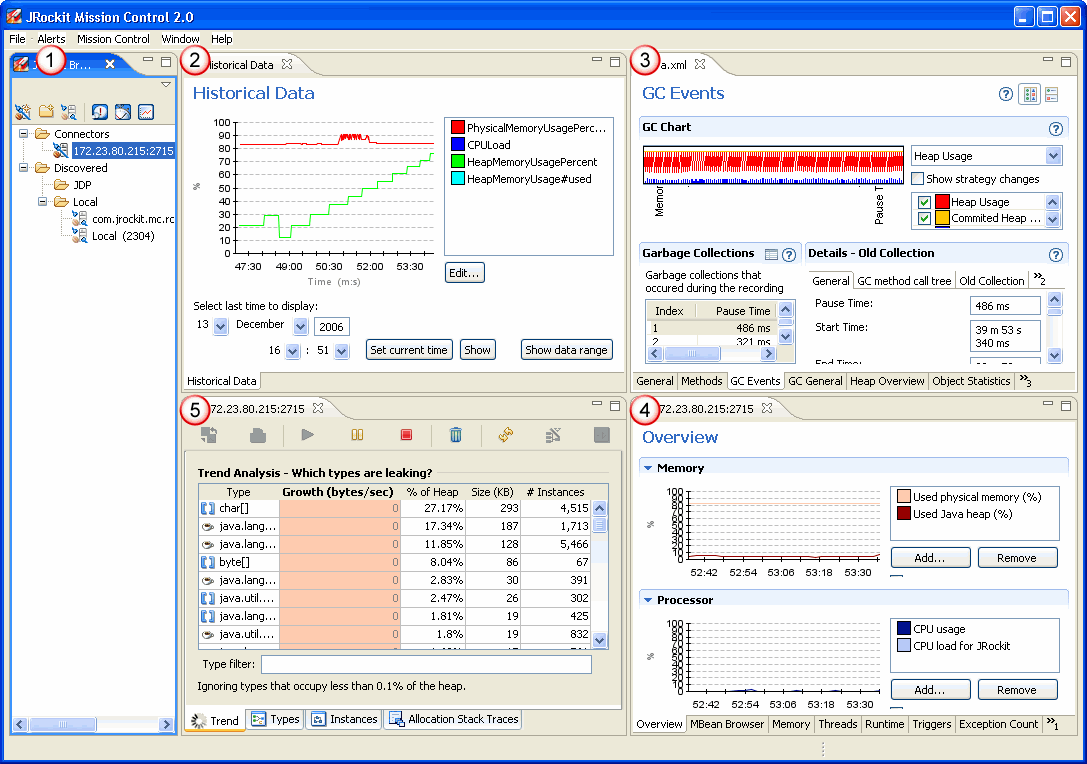1087x764 pixels.
Task: Open help for Garbage Collections section
Action: [x=788, y=254]
